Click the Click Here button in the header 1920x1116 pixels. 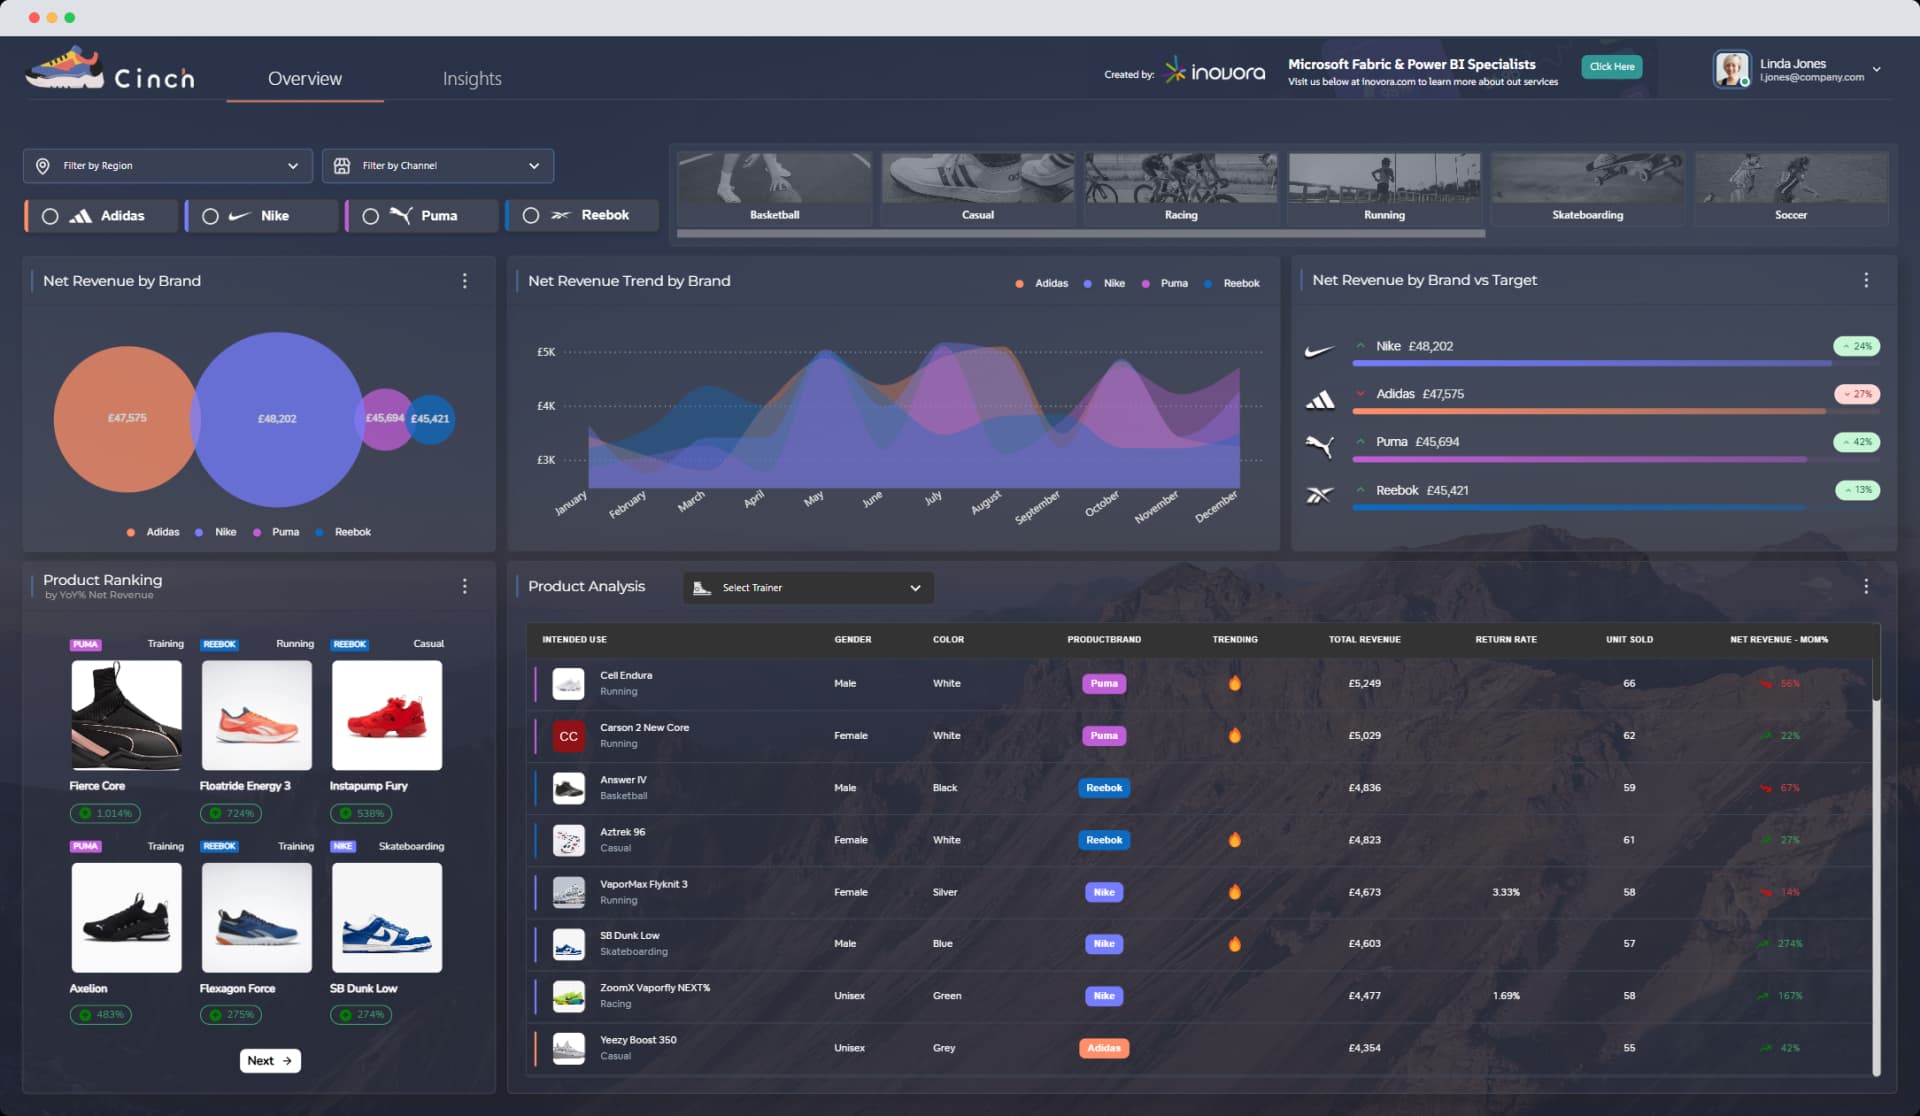click(1611, 66)
